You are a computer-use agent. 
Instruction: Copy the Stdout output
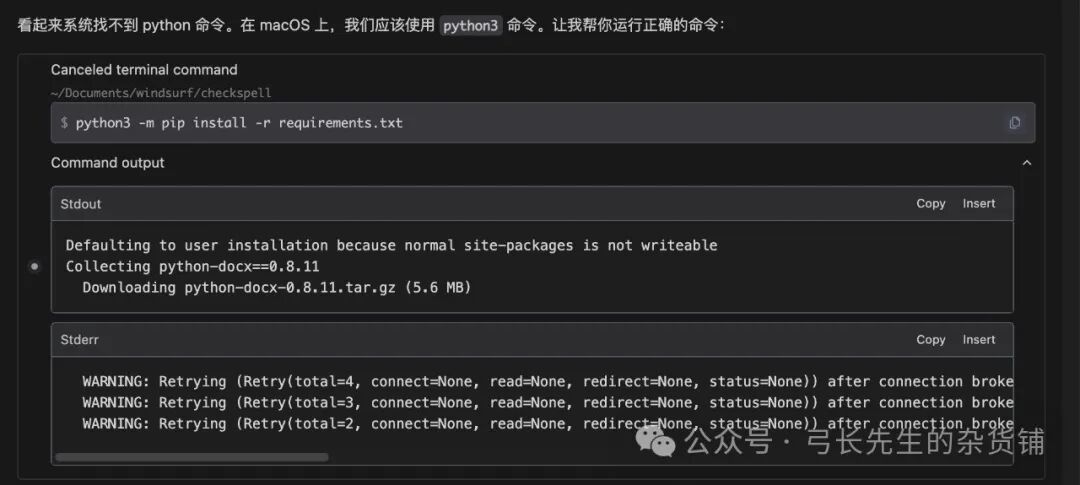pos(930,203)
